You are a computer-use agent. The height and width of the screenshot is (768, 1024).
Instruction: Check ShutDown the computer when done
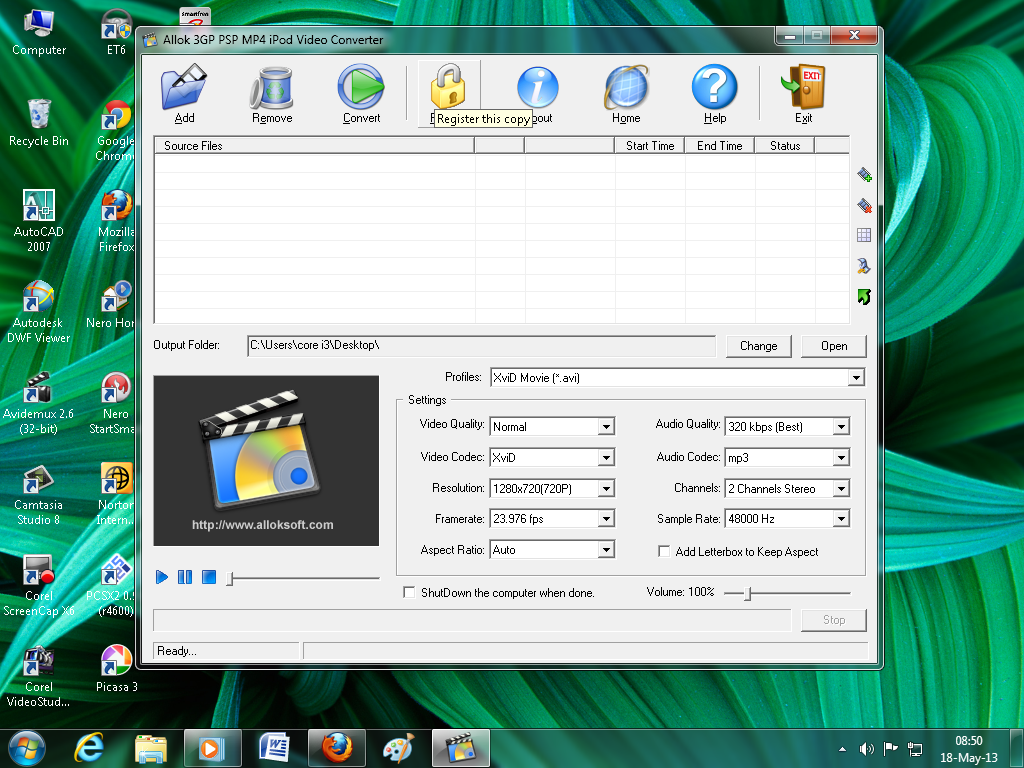point(409,592)
